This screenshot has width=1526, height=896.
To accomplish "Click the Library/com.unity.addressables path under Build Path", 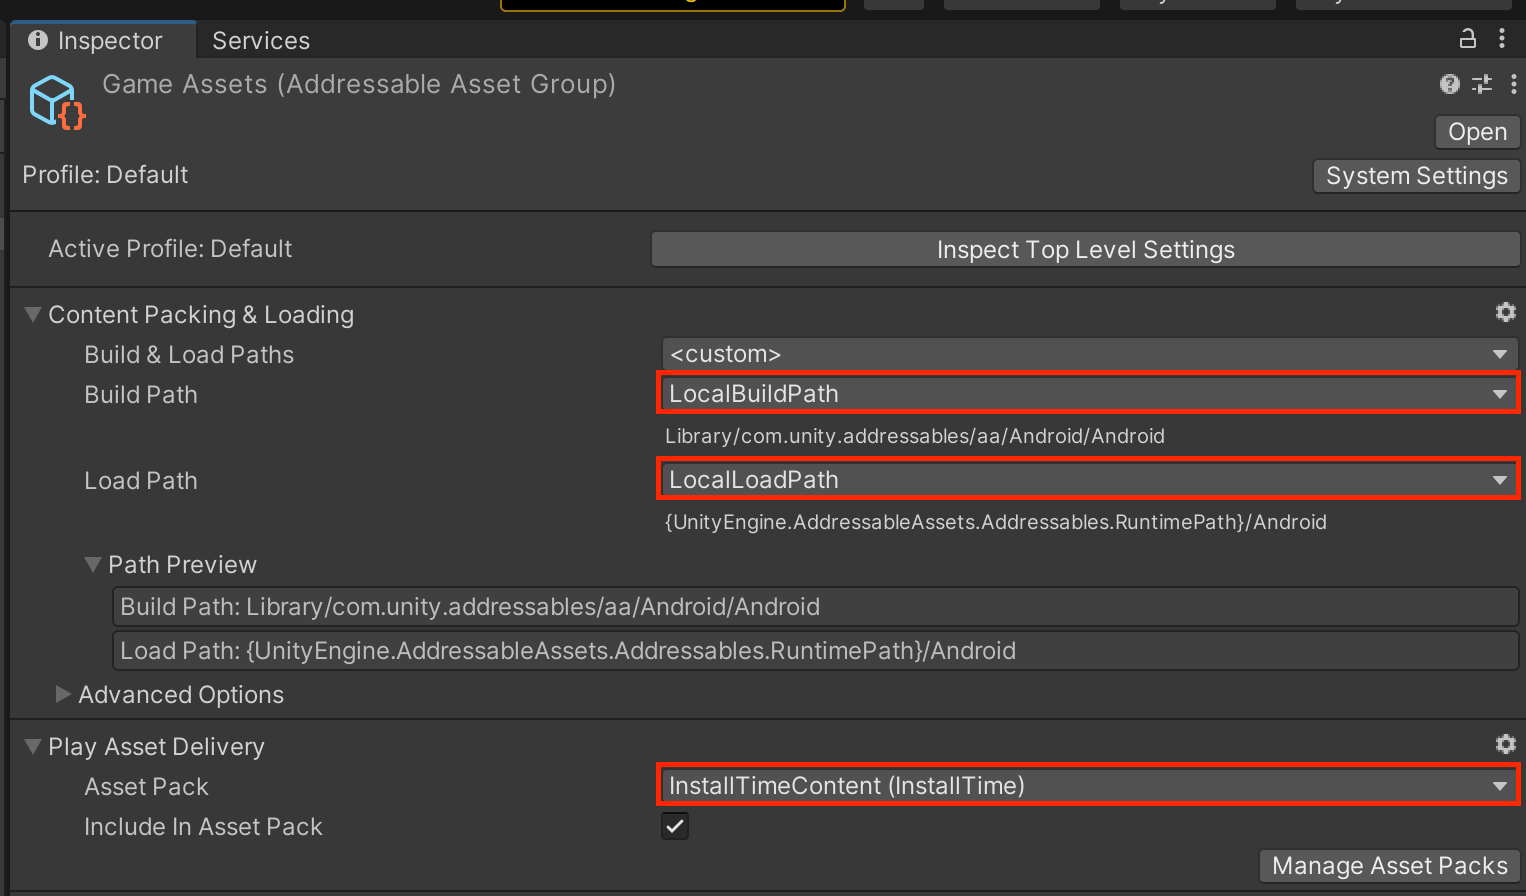I will click(x=914, y=436).
